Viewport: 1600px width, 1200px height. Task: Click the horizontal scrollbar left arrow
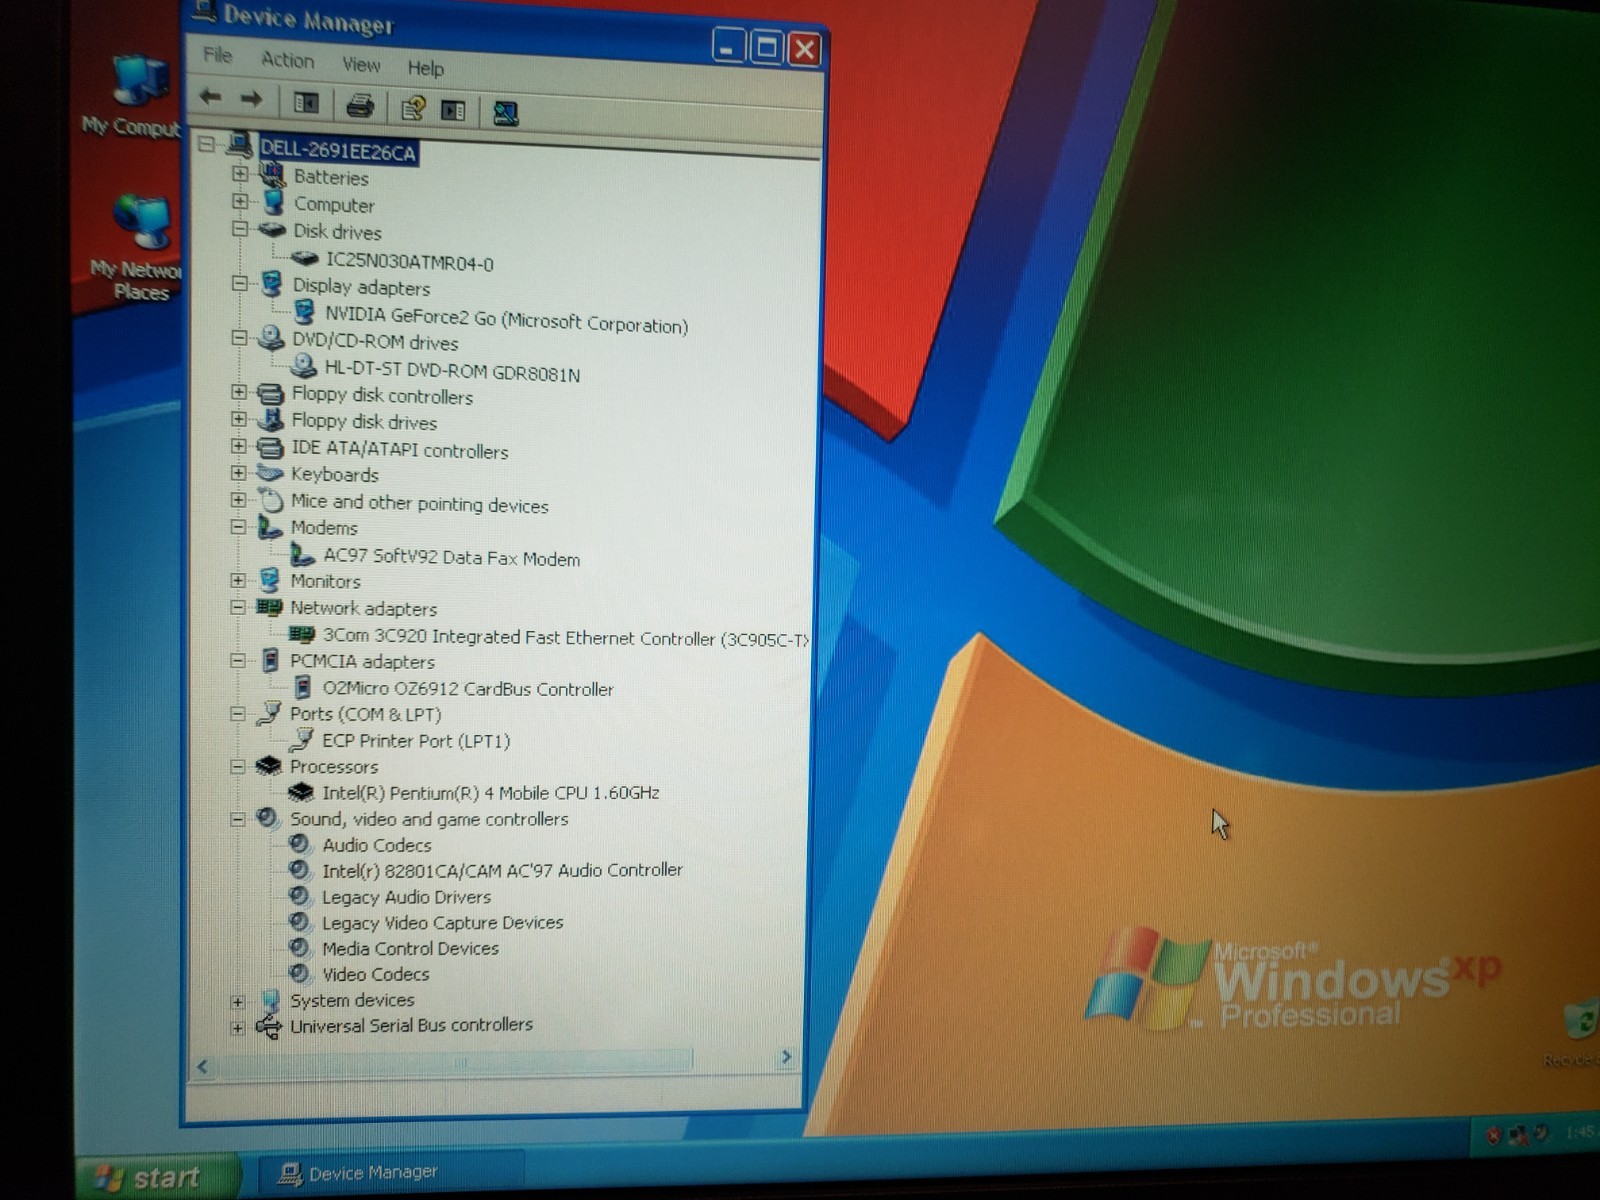pos(203,1066)
